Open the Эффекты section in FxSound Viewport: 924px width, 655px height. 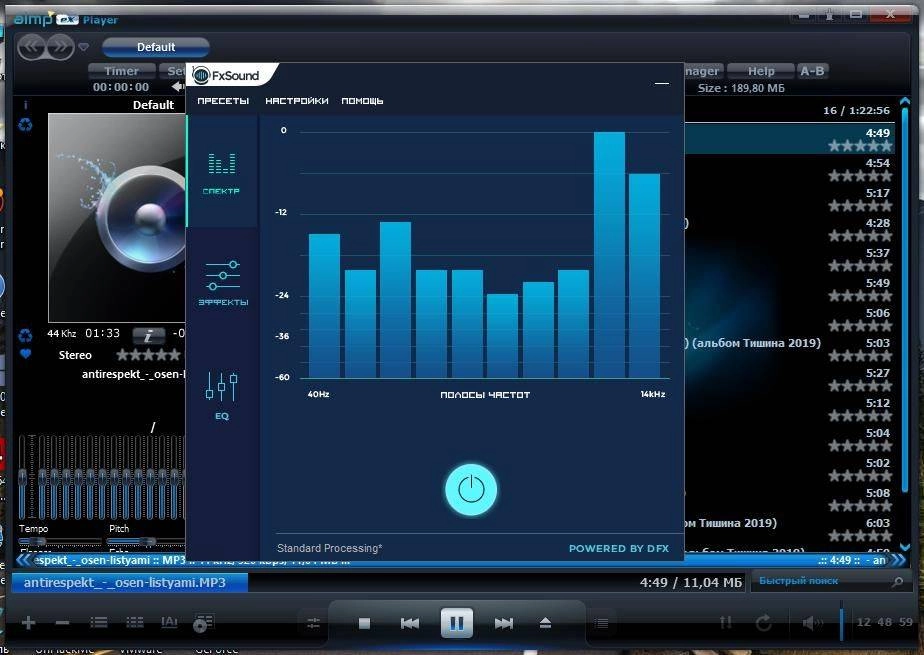[x=223, y=283]
